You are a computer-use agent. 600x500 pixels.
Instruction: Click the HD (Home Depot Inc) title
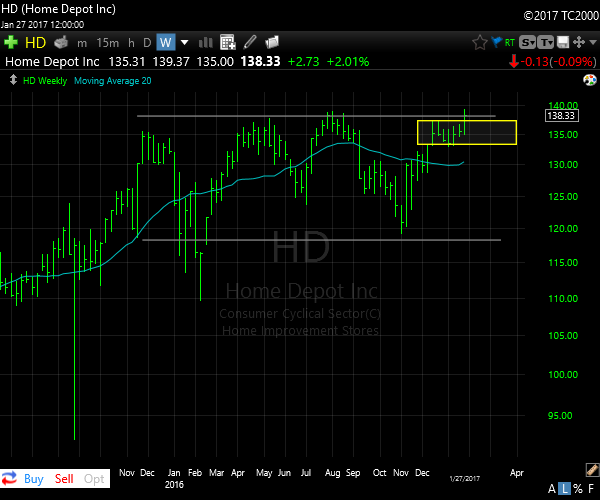[x=58, y=9]
